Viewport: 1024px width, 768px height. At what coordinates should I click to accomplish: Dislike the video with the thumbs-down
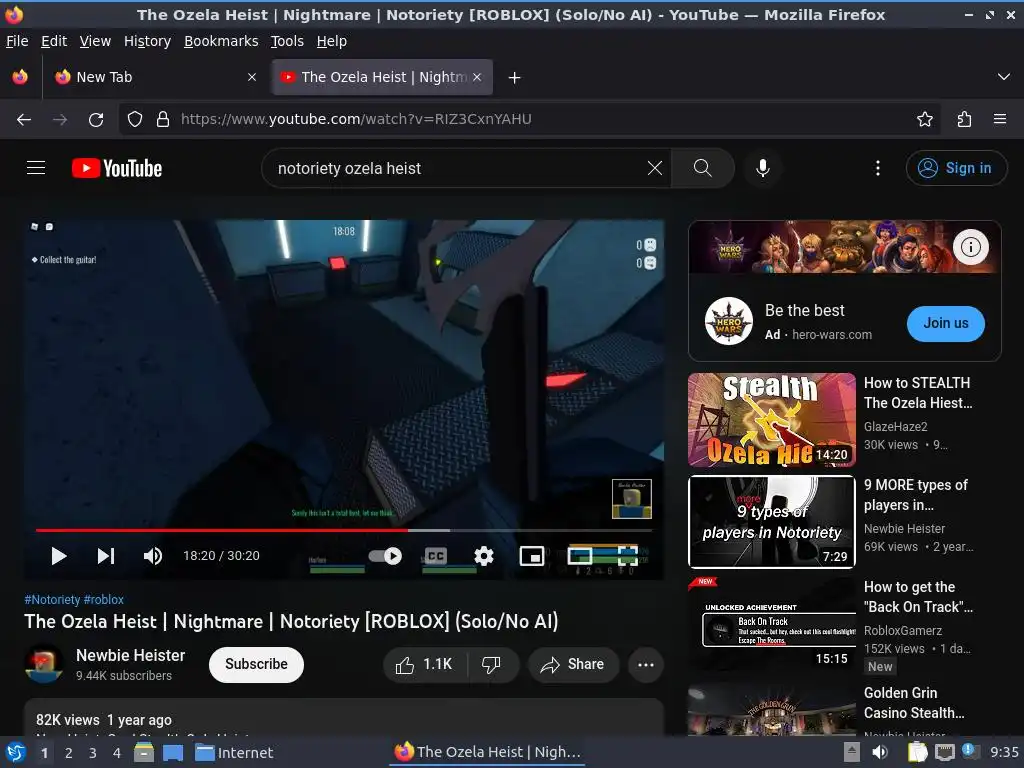tap(492, 665)
